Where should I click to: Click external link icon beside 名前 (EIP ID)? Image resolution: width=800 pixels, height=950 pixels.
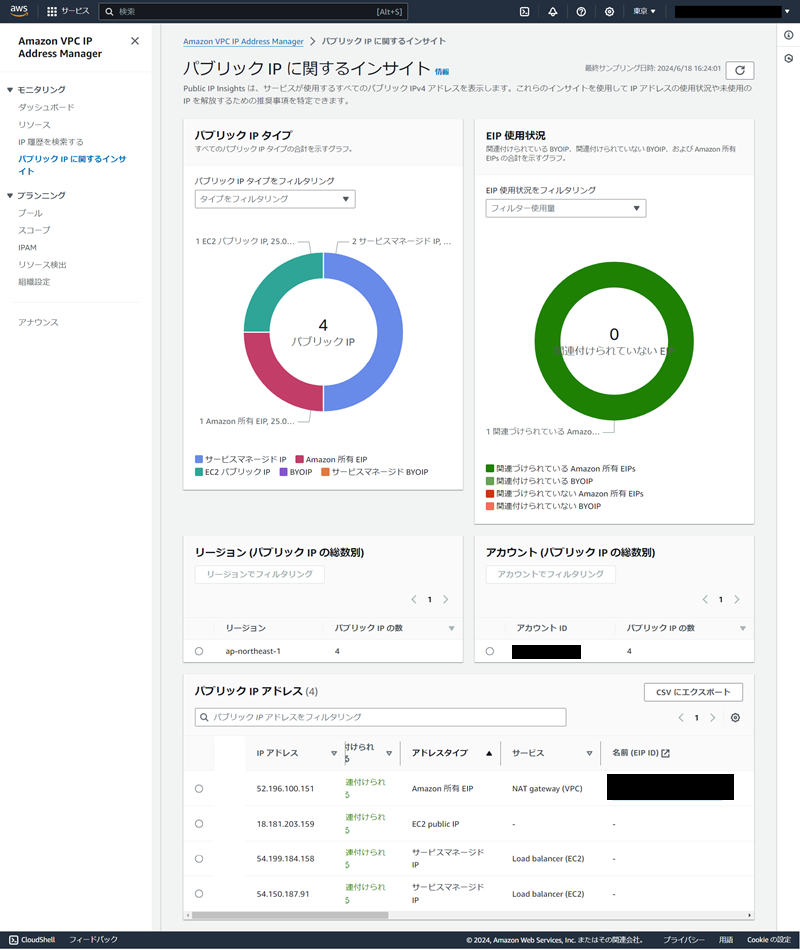pyautogui.click(x=665, y=753)
